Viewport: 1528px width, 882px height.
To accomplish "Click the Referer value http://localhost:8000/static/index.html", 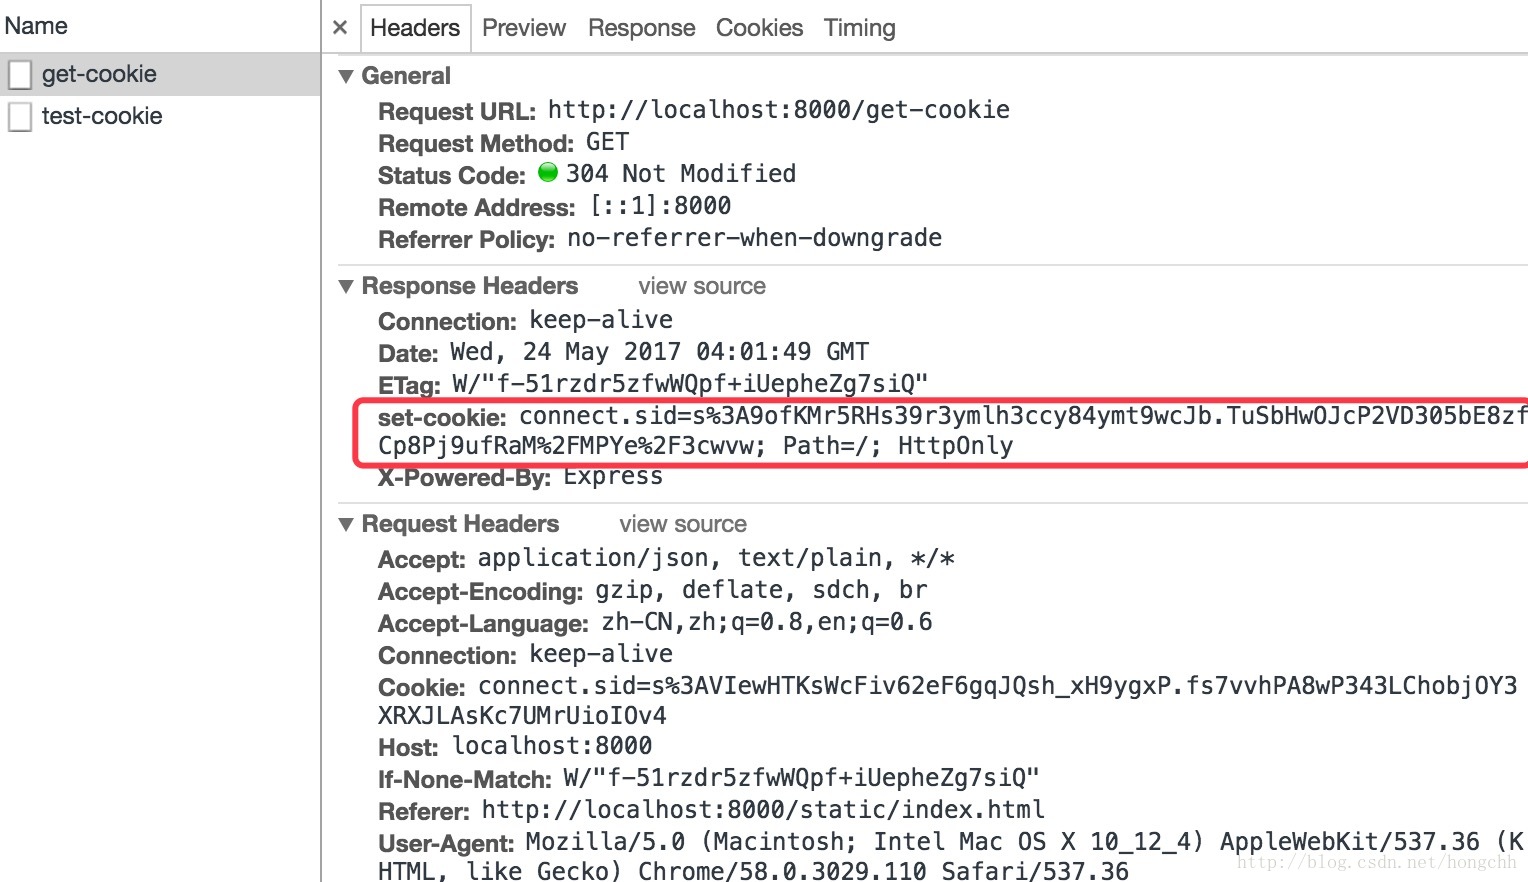I will click(763, 810).
